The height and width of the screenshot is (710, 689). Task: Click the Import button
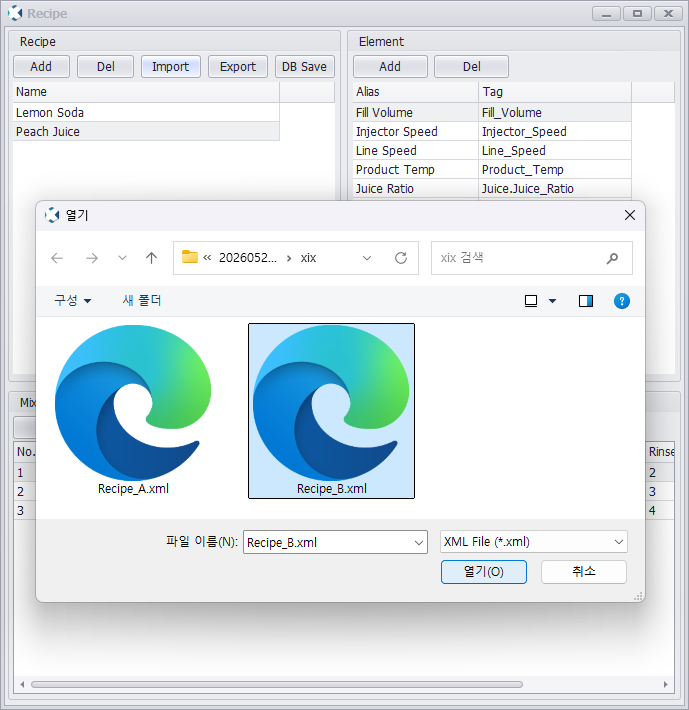click(171, 67)
